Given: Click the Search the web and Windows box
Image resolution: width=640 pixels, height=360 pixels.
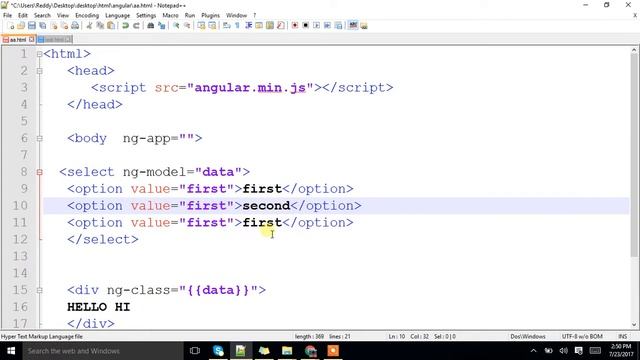Looking at the screenshot, I should tap(103, 351).
